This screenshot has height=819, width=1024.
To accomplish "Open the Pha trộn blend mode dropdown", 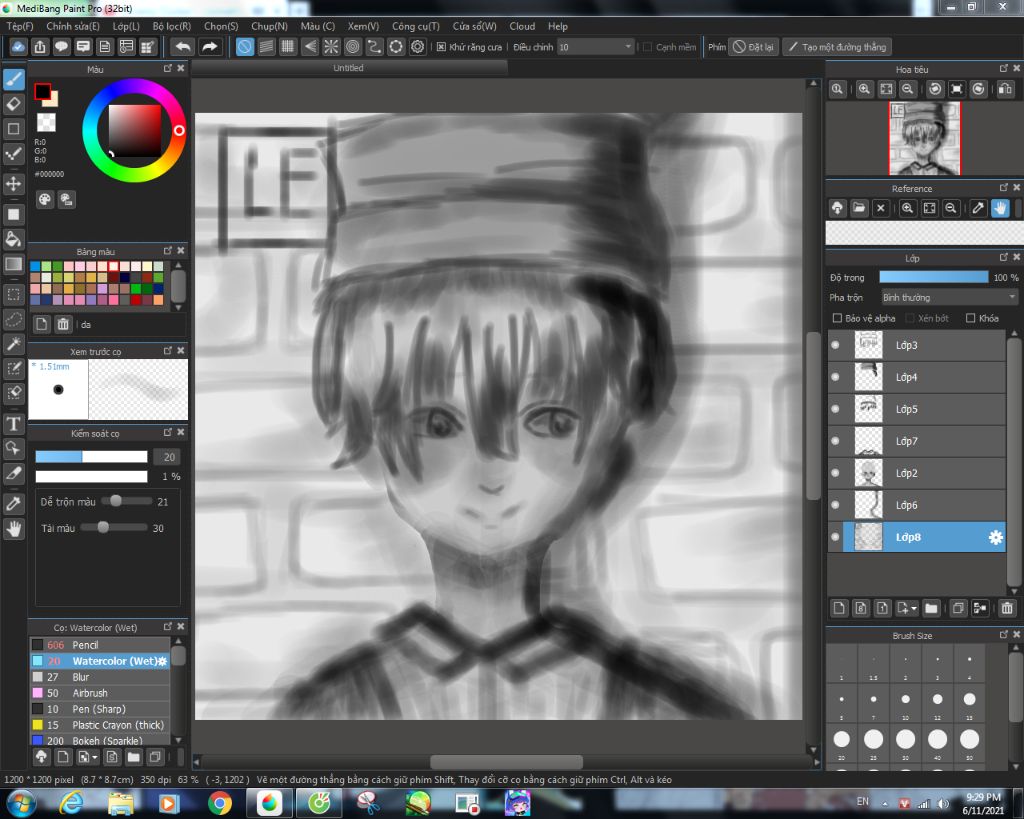I will (x=950, y=298).
